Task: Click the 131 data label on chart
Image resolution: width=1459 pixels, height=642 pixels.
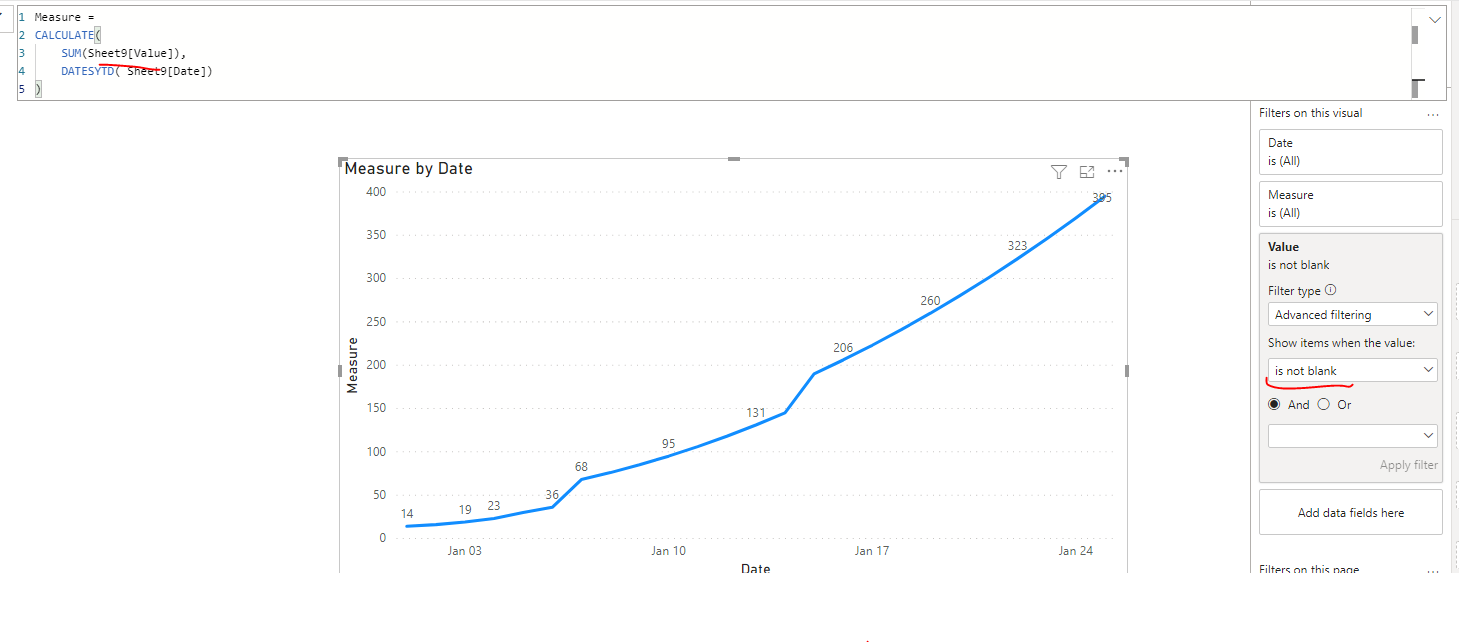Action: click(x=756, y=413)
